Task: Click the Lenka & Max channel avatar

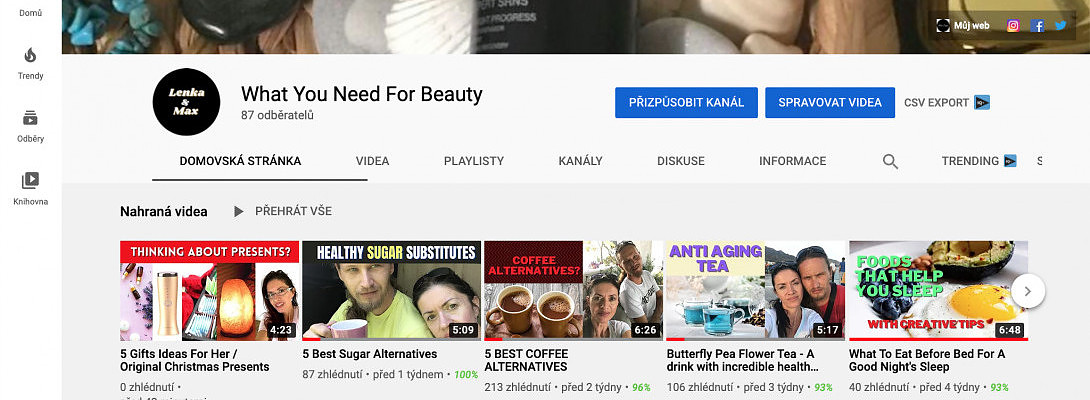Action: [x=186, y=102]
